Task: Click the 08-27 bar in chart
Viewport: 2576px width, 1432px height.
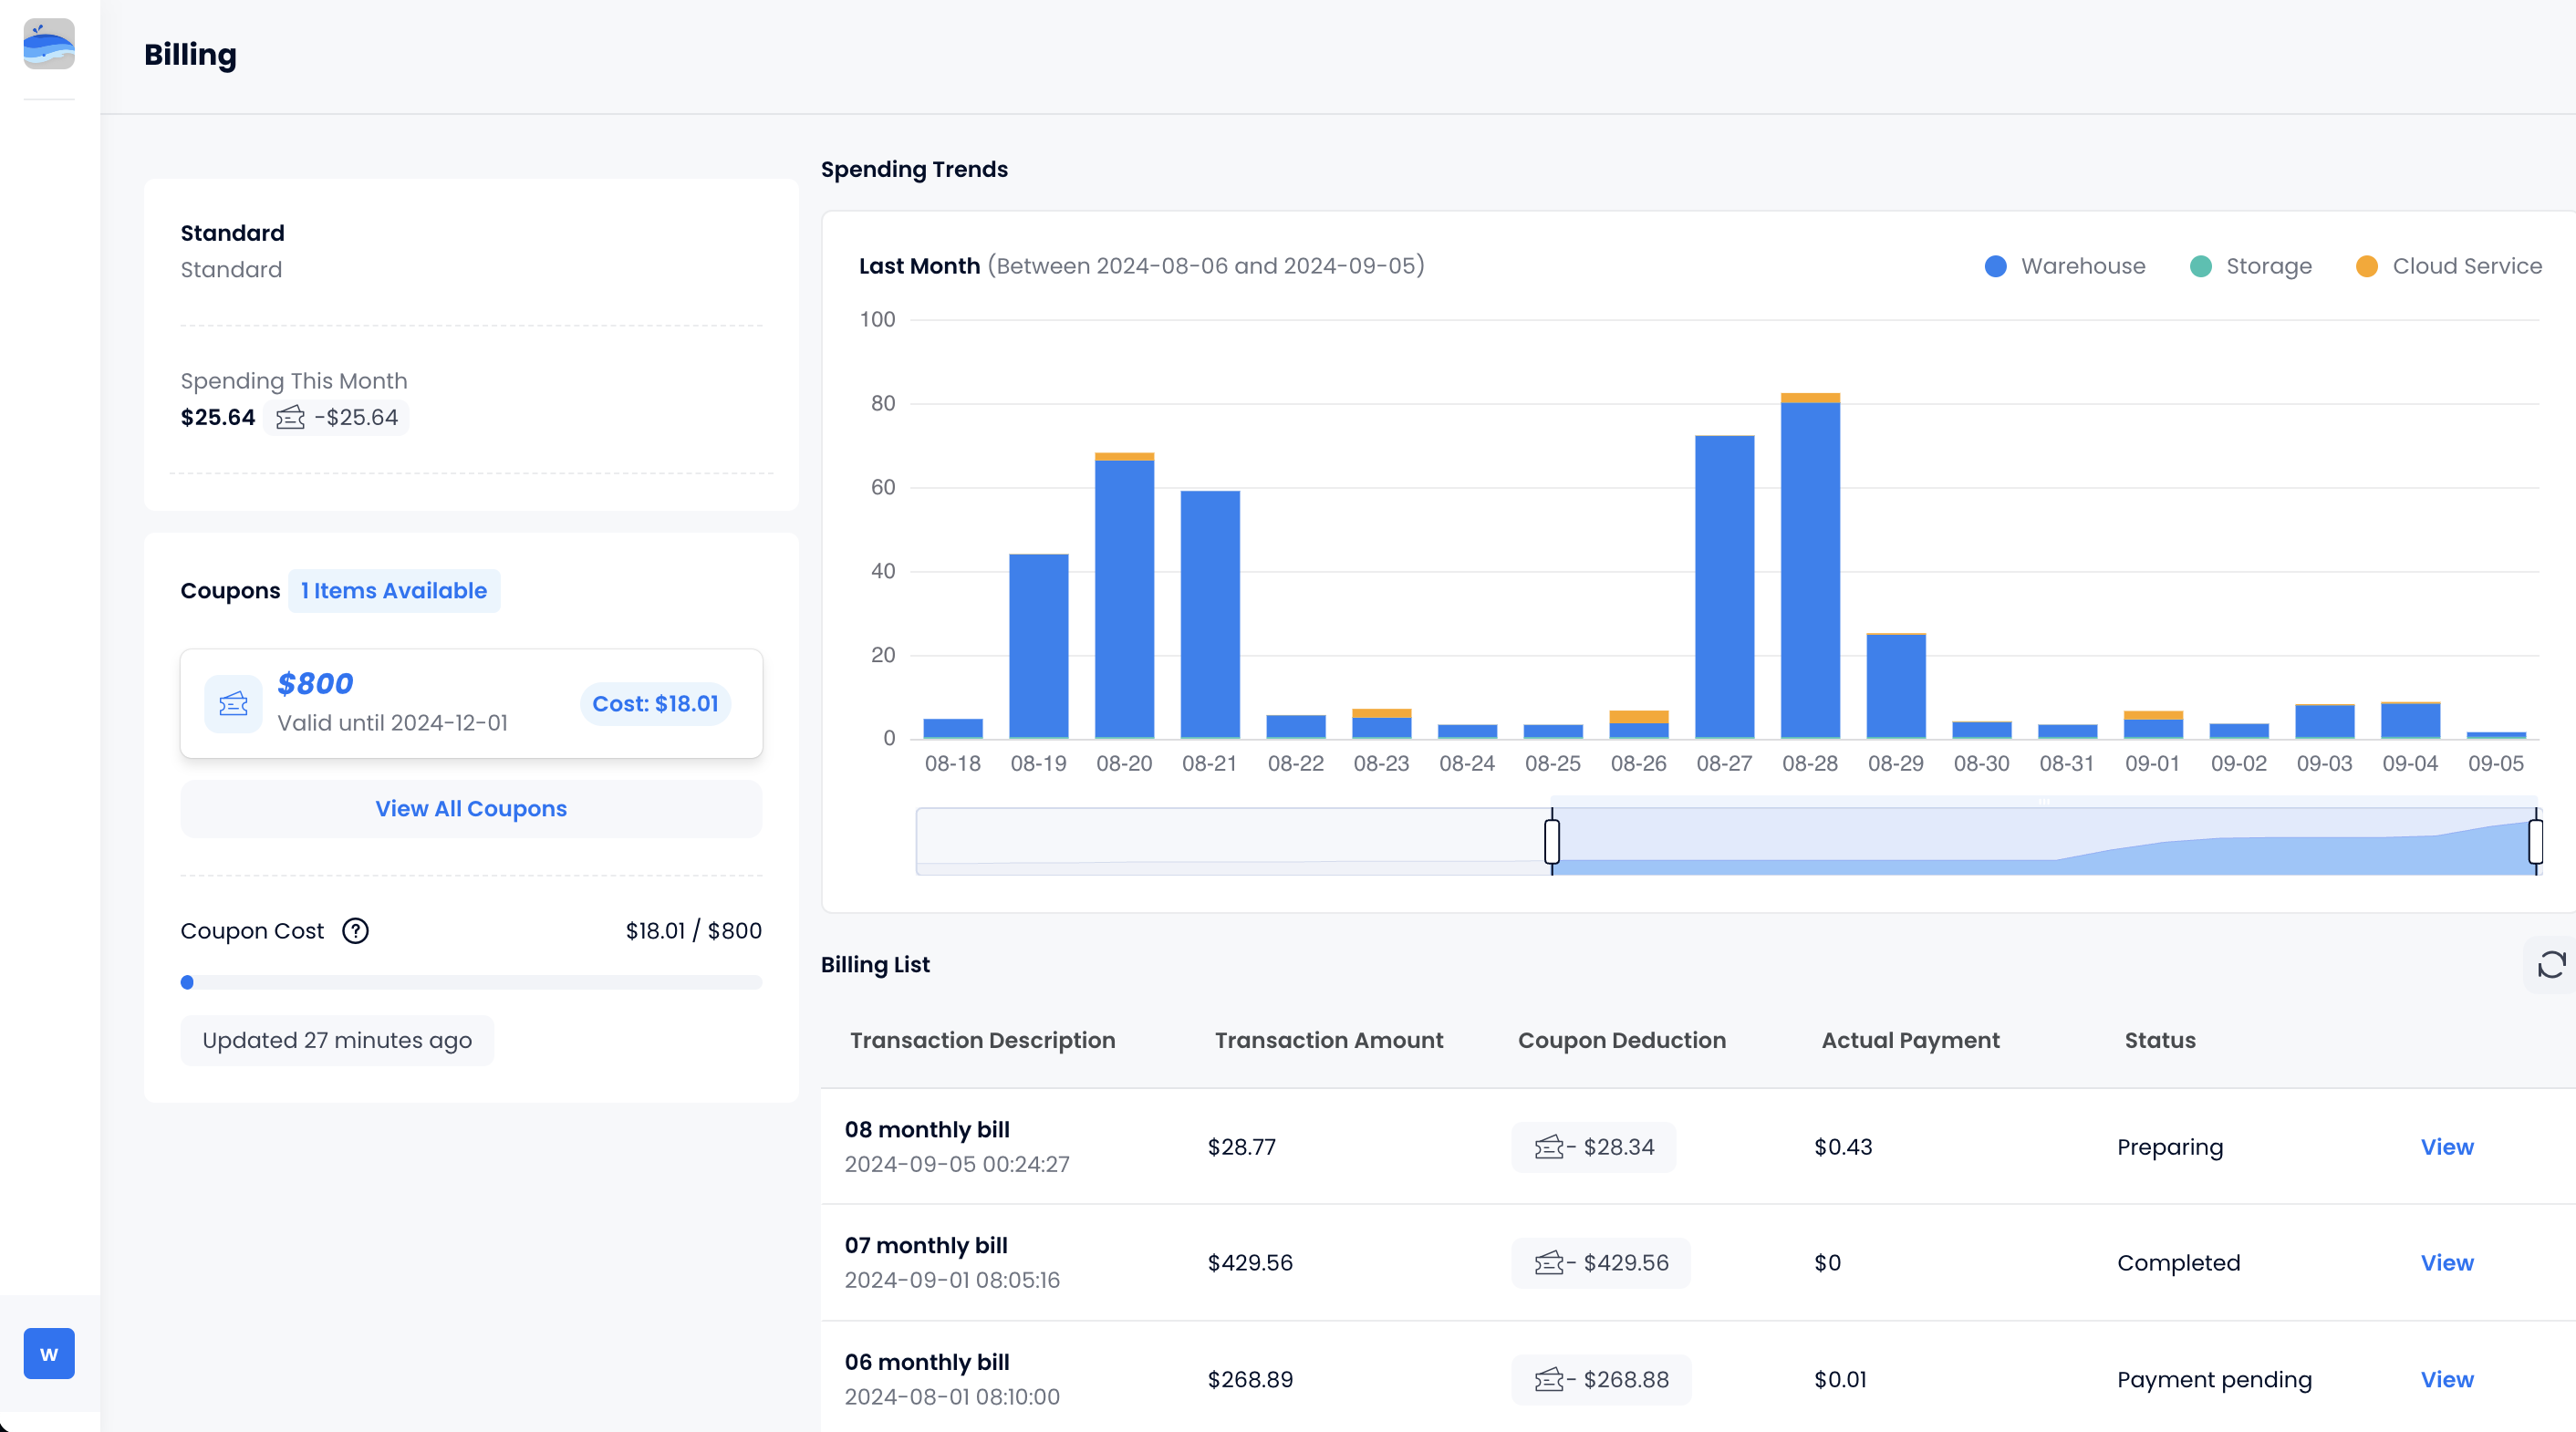Action: pos(1724,587)
